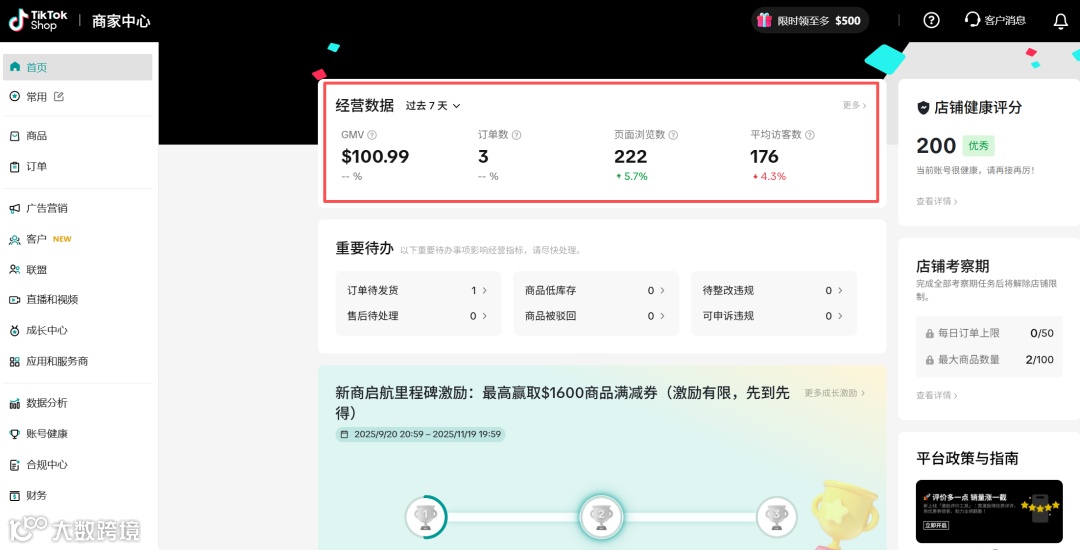Click the 数据分析 chart icon
Image resolution: width=1080 pixels, height=550 pixels.
pyautogui.click(x=14, y=403)
